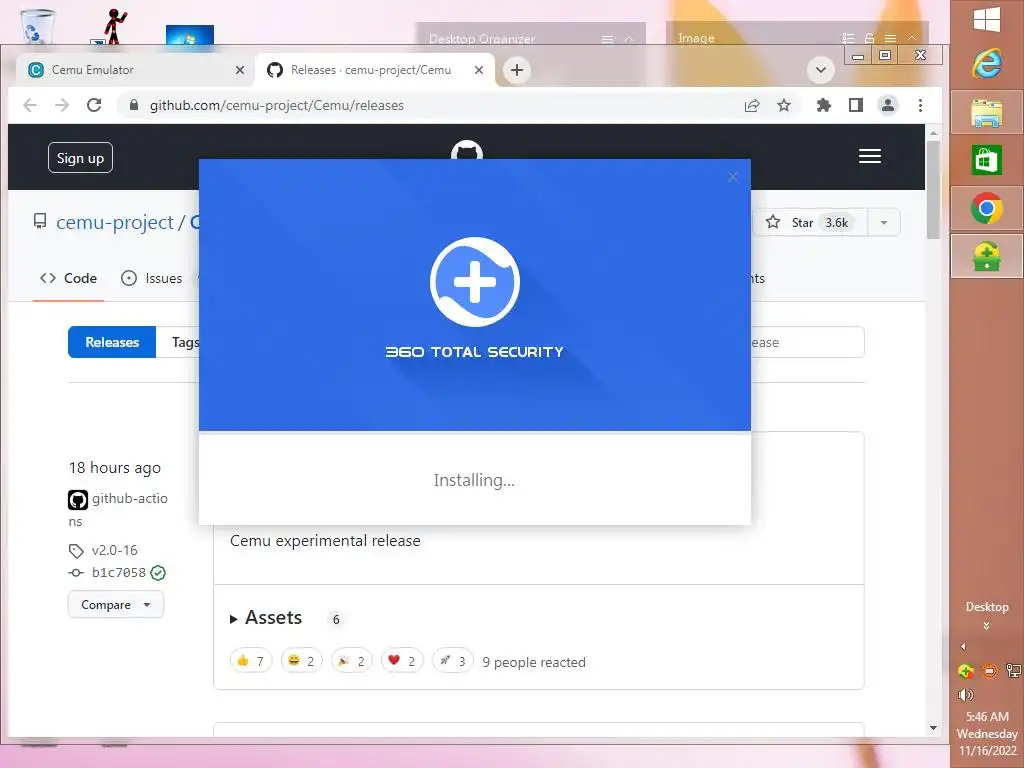Go forward in browser history
Image resolution: width=1024 pixels, height=768 pixels.
[62, 105]
